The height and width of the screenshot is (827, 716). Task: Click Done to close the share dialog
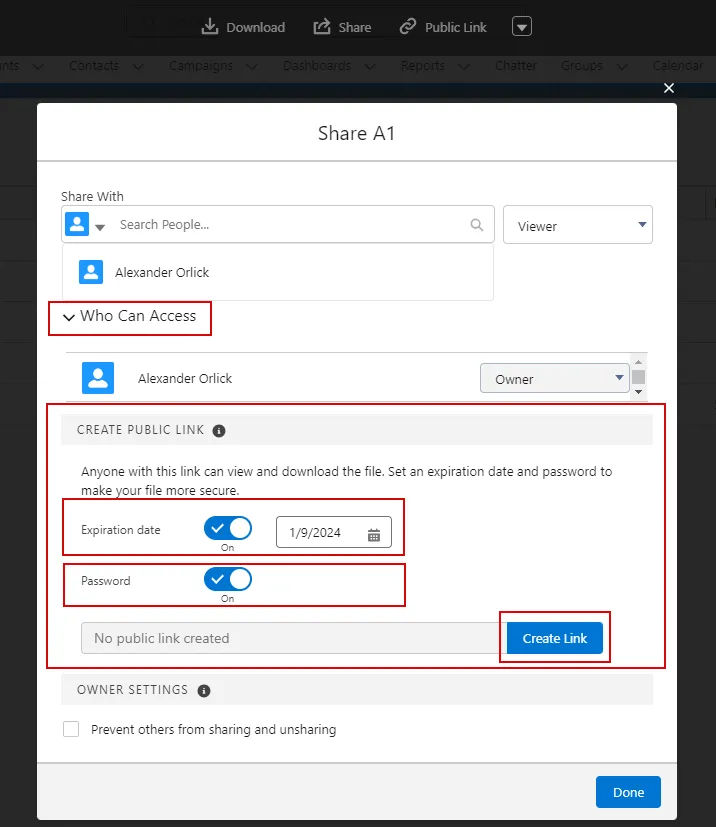pyautogui.click(x=628, y=791)
